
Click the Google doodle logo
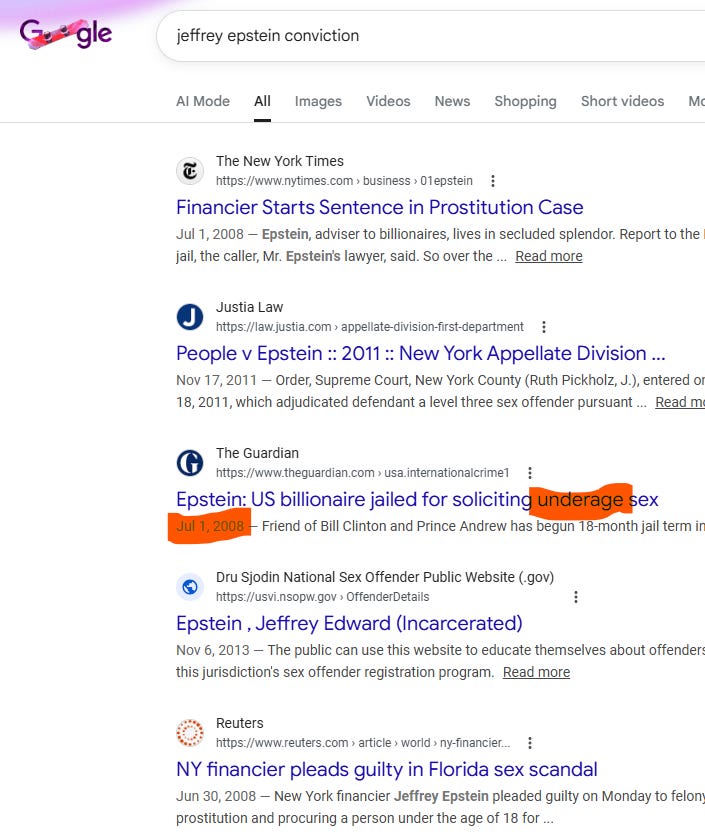click(66, 34)
